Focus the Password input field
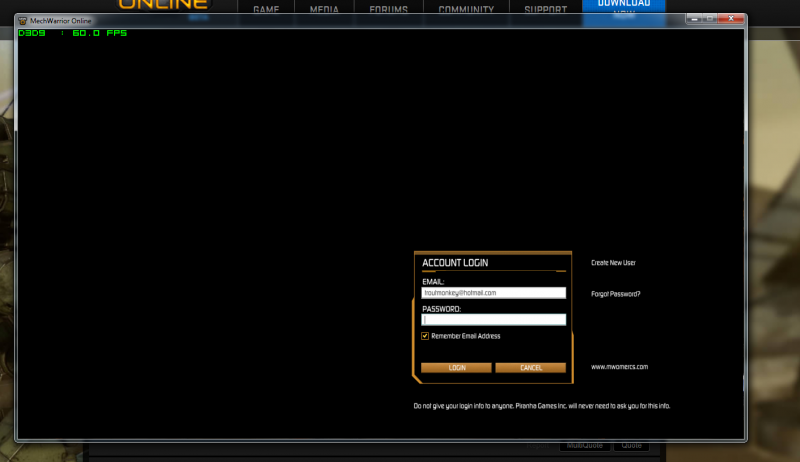 click(x=493, y=320)
